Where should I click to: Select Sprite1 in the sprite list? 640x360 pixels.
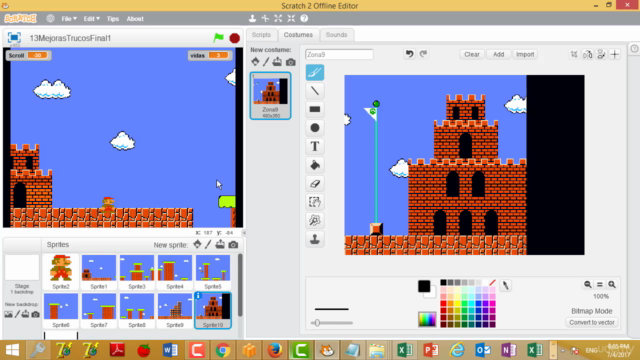click(x=99, y=271)
